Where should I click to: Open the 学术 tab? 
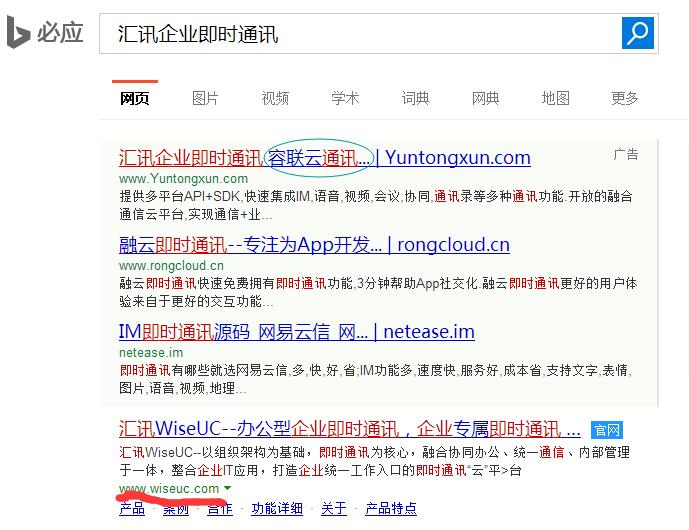pos(345,98)
